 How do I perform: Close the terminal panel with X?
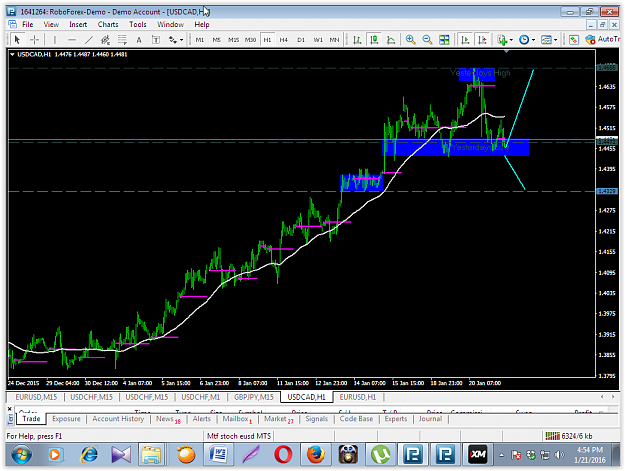10,409
